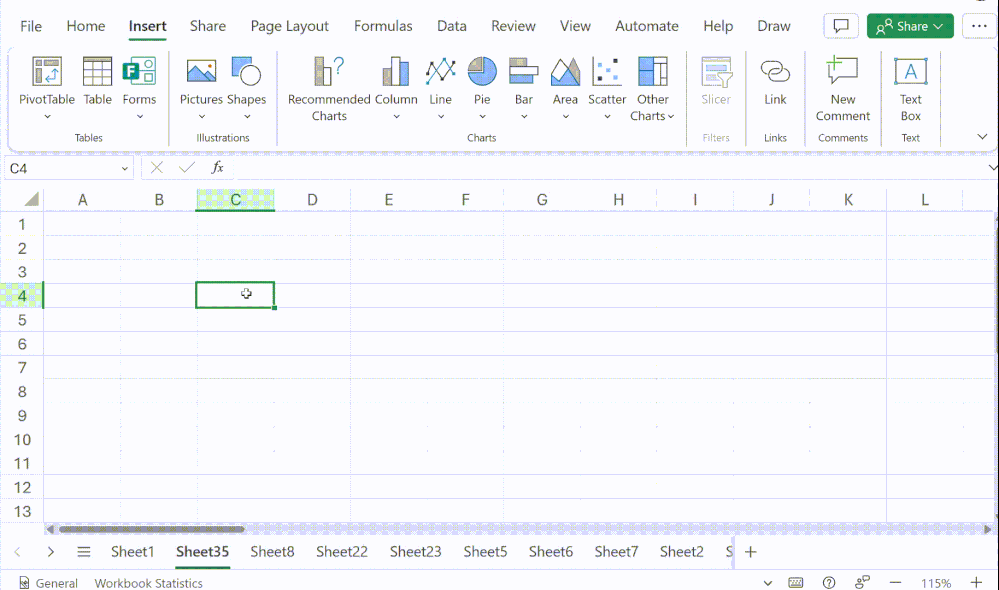Viewport: 999px width, 590px height.
Task: Insert a PivotTable
Action: point(47,82)
